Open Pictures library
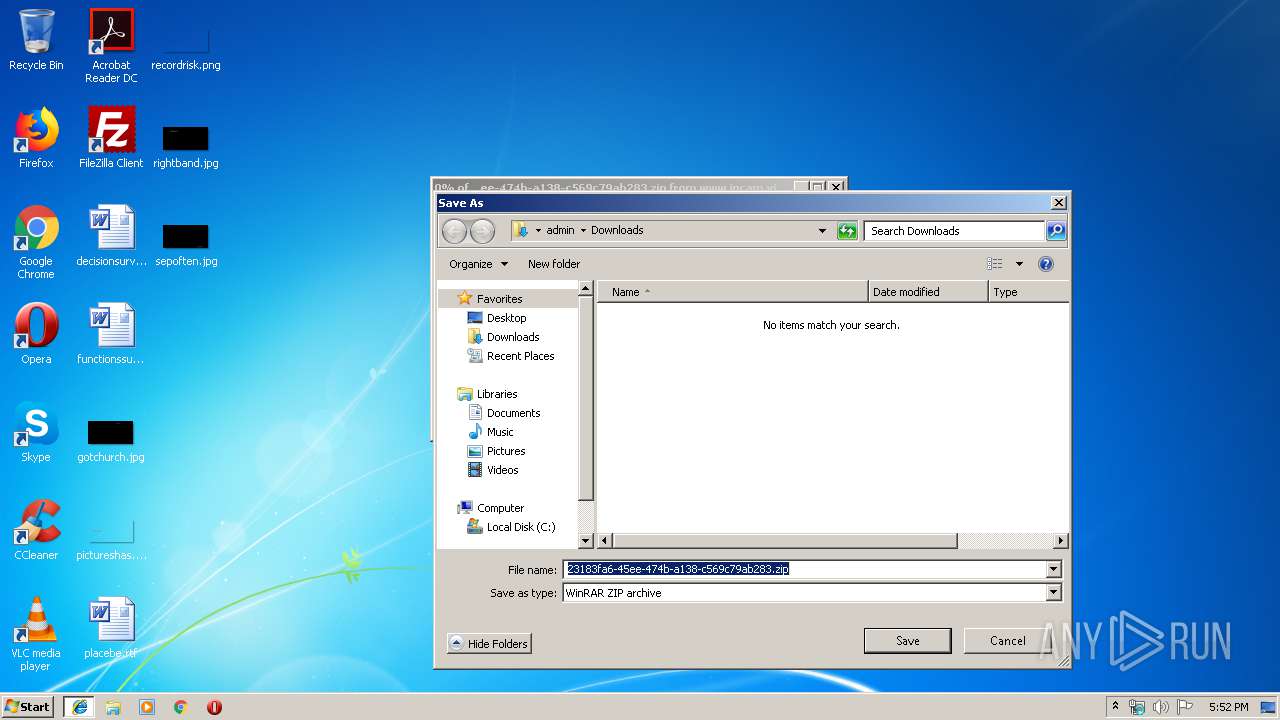This screenshot has width=1280, height=720. point(506,451)
